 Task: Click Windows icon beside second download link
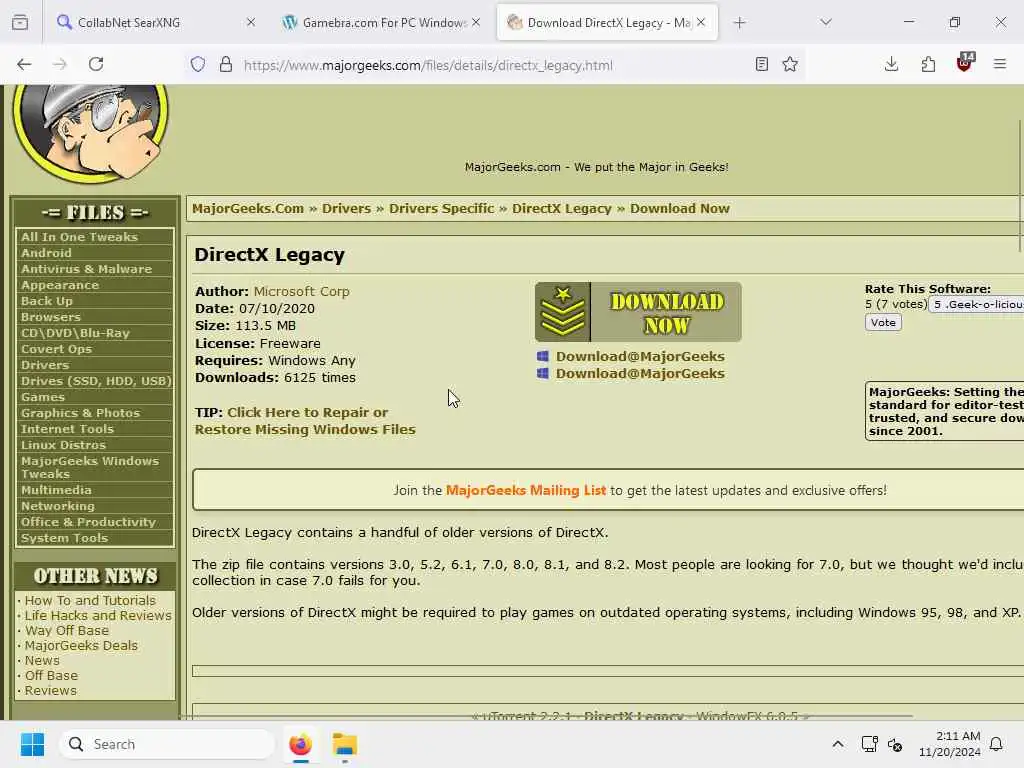pos(543,374)
